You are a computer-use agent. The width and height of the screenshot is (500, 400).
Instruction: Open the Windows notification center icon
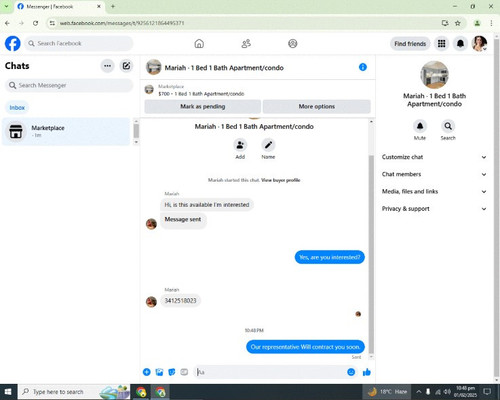(487, 392)
